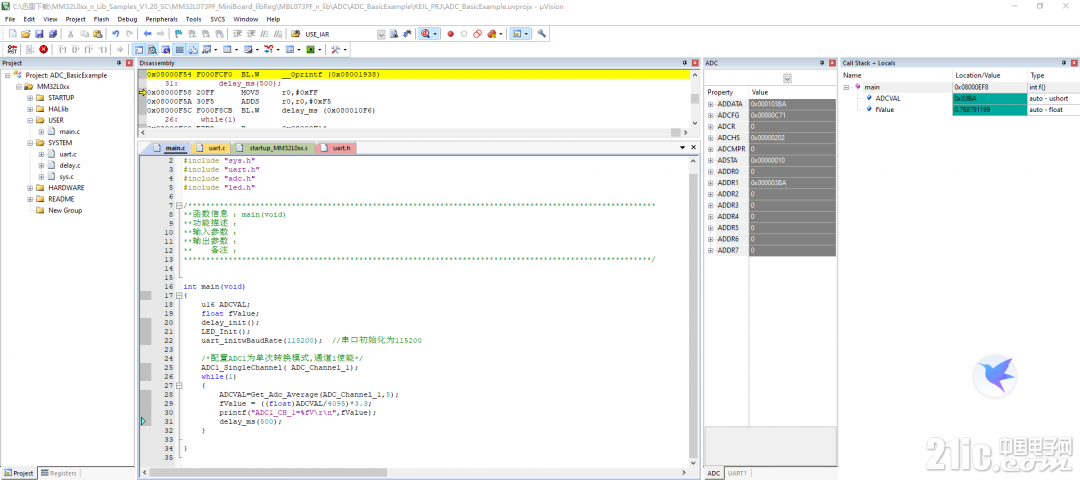Image resolution: width=1080 pixels, height=480 pixels.
Task: Close the Call Stack + Locals panel
Action: (1074, 63)
